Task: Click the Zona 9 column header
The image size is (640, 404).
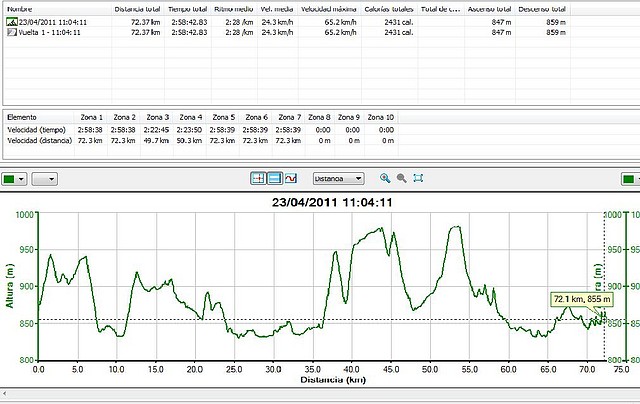Action: [349, 117]
